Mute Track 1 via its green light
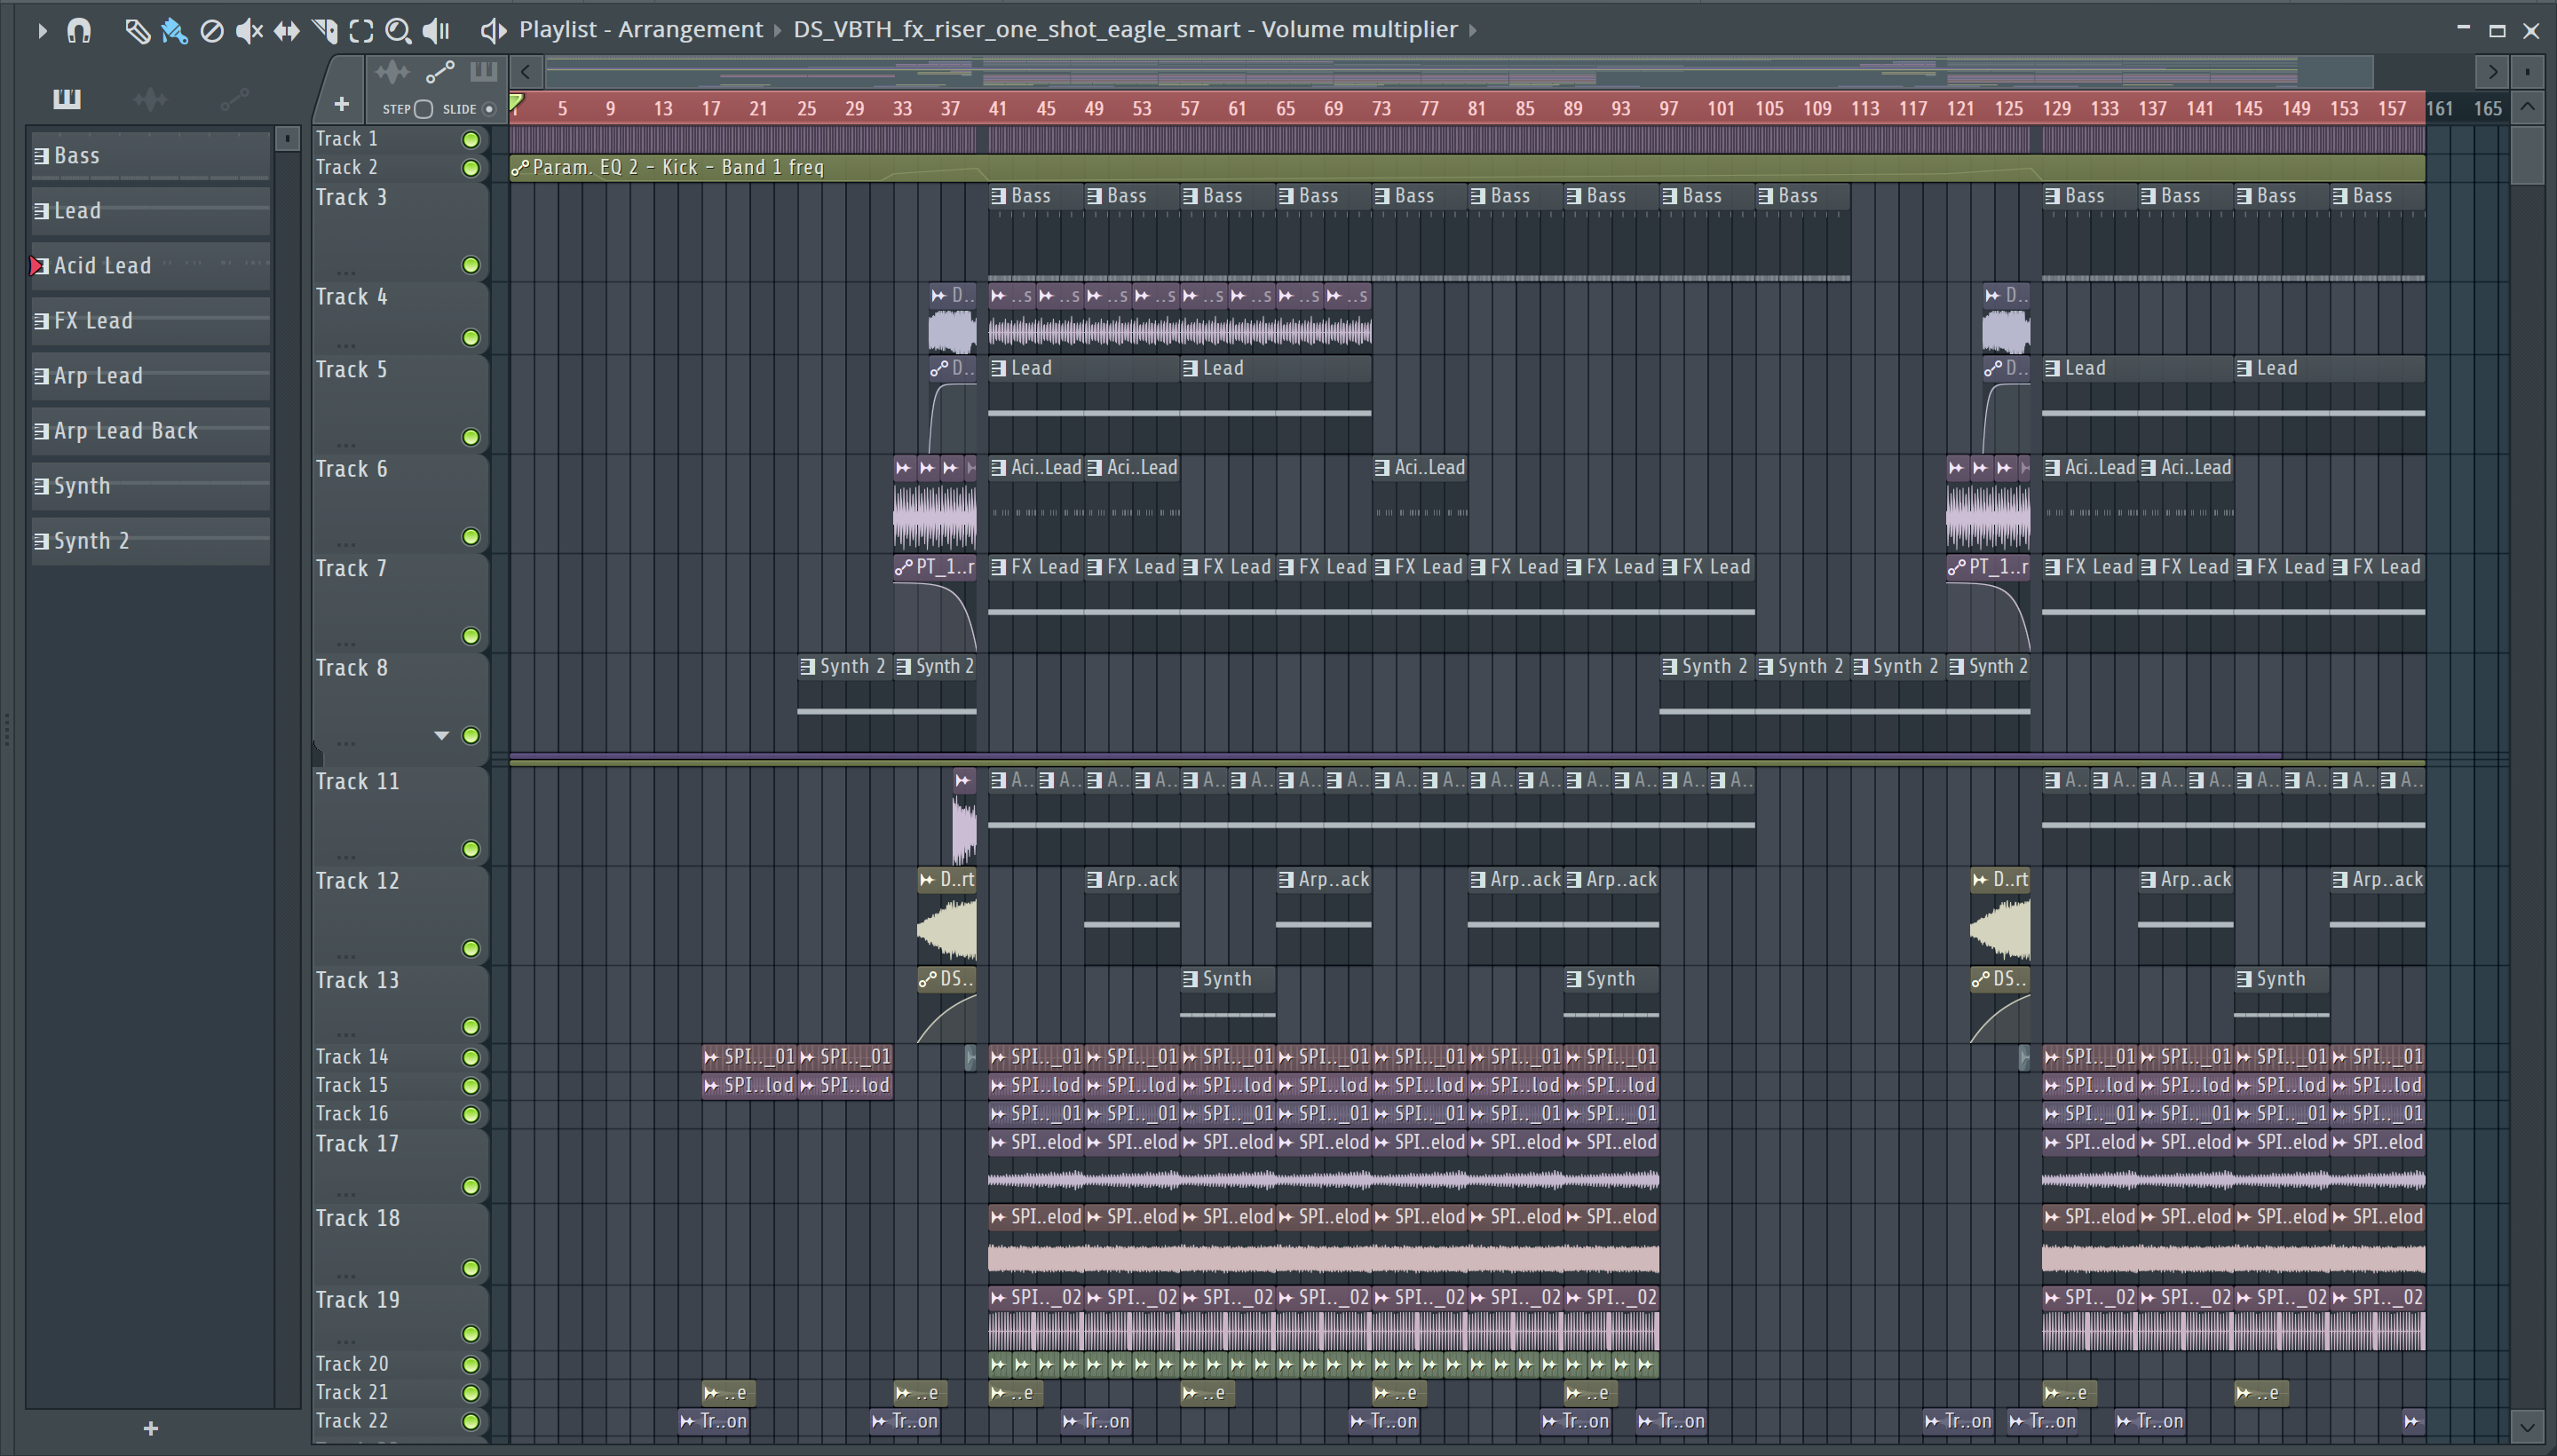Viewport: 2557px width, 1456px height. 470,139
